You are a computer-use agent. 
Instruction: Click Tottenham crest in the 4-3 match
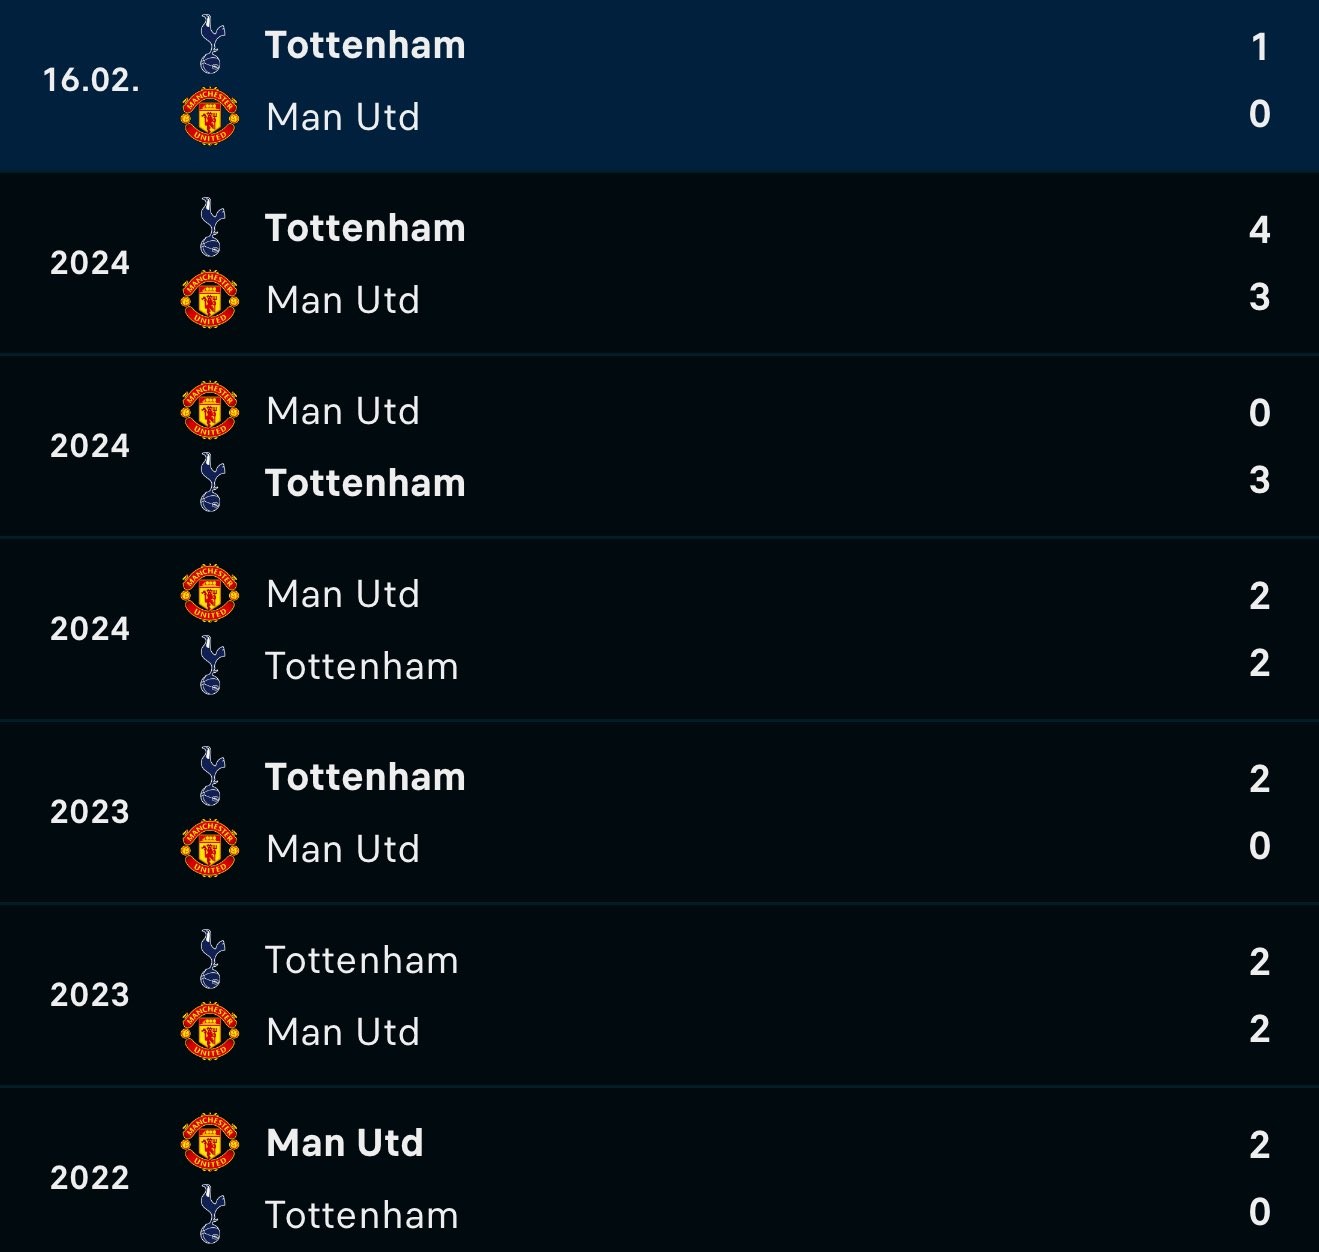click(211, 228)
